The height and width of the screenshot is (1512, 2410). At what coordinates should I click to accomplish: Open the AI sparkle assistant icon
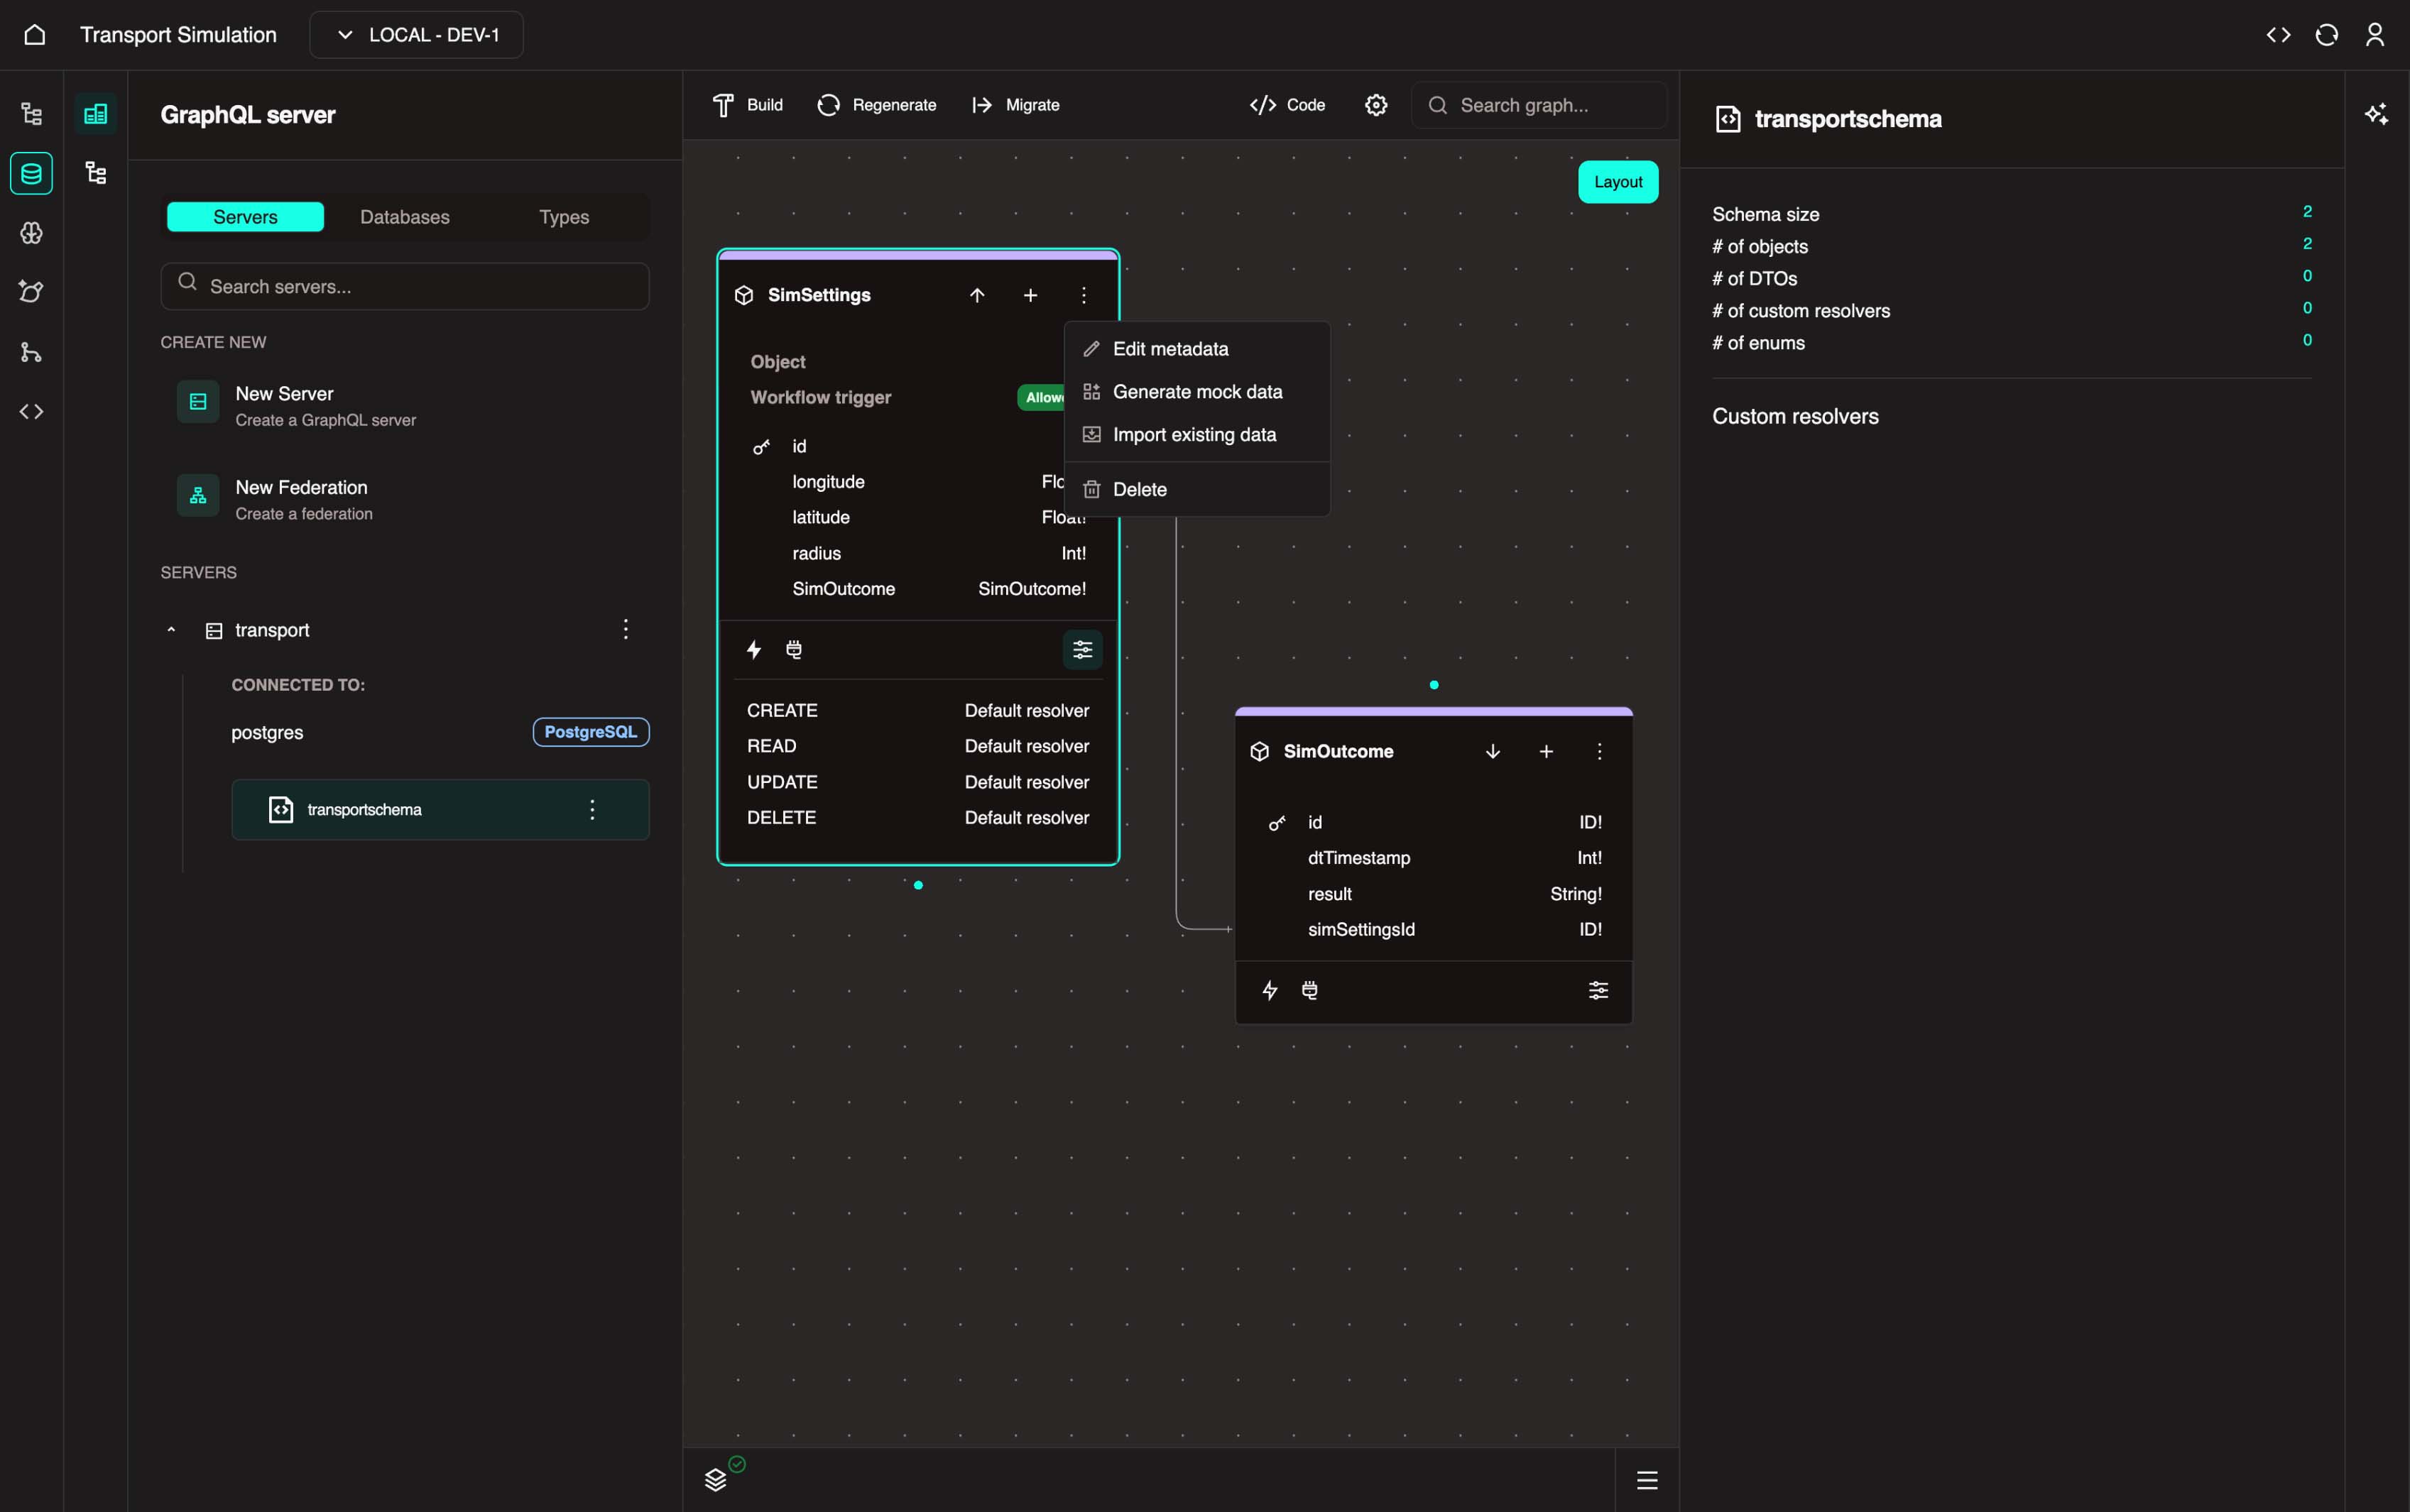[2376, 114]
